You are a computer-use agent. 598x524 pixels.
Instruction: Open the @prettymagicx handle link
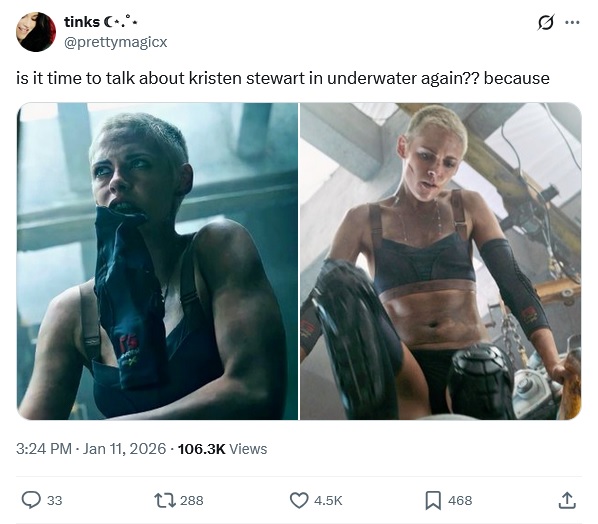click(116, 42)
